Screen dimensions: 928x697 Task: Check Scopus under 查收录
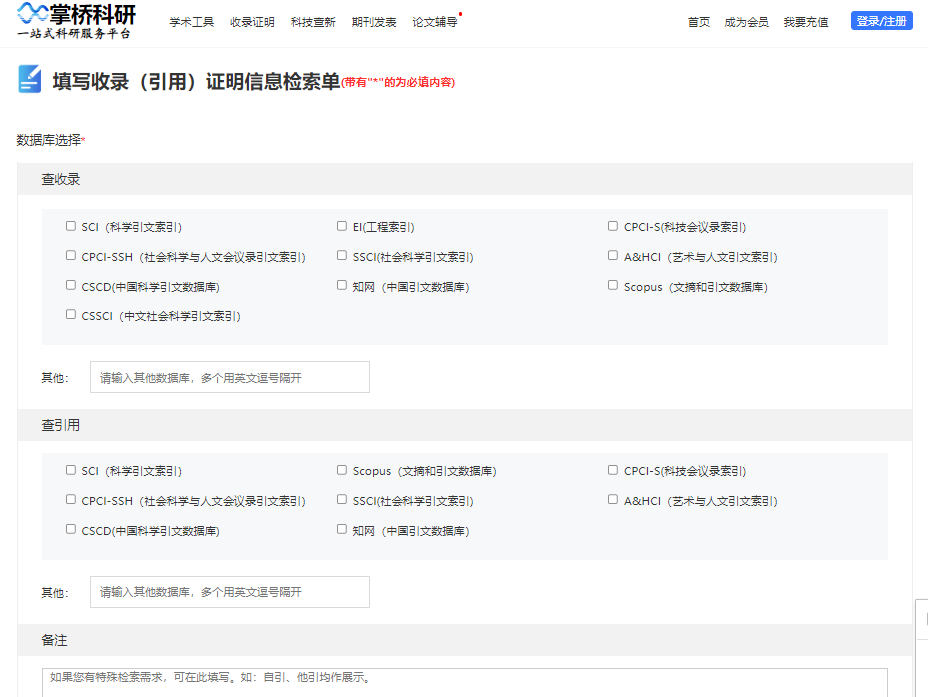(x=613, y=285)
